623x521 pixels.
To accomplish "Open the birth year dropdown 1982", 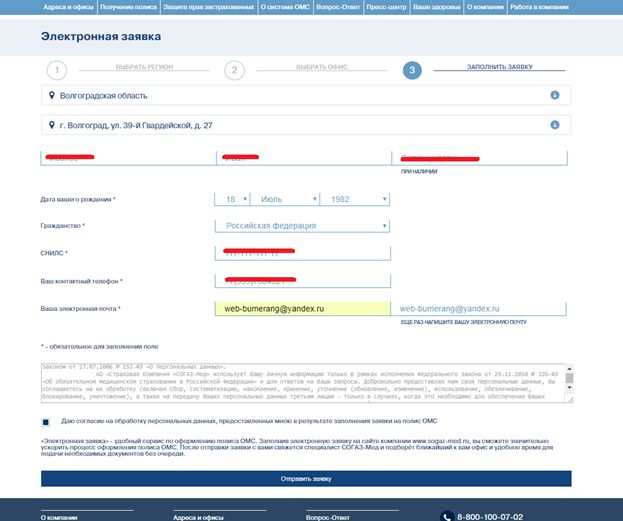I will pos(353,199).
